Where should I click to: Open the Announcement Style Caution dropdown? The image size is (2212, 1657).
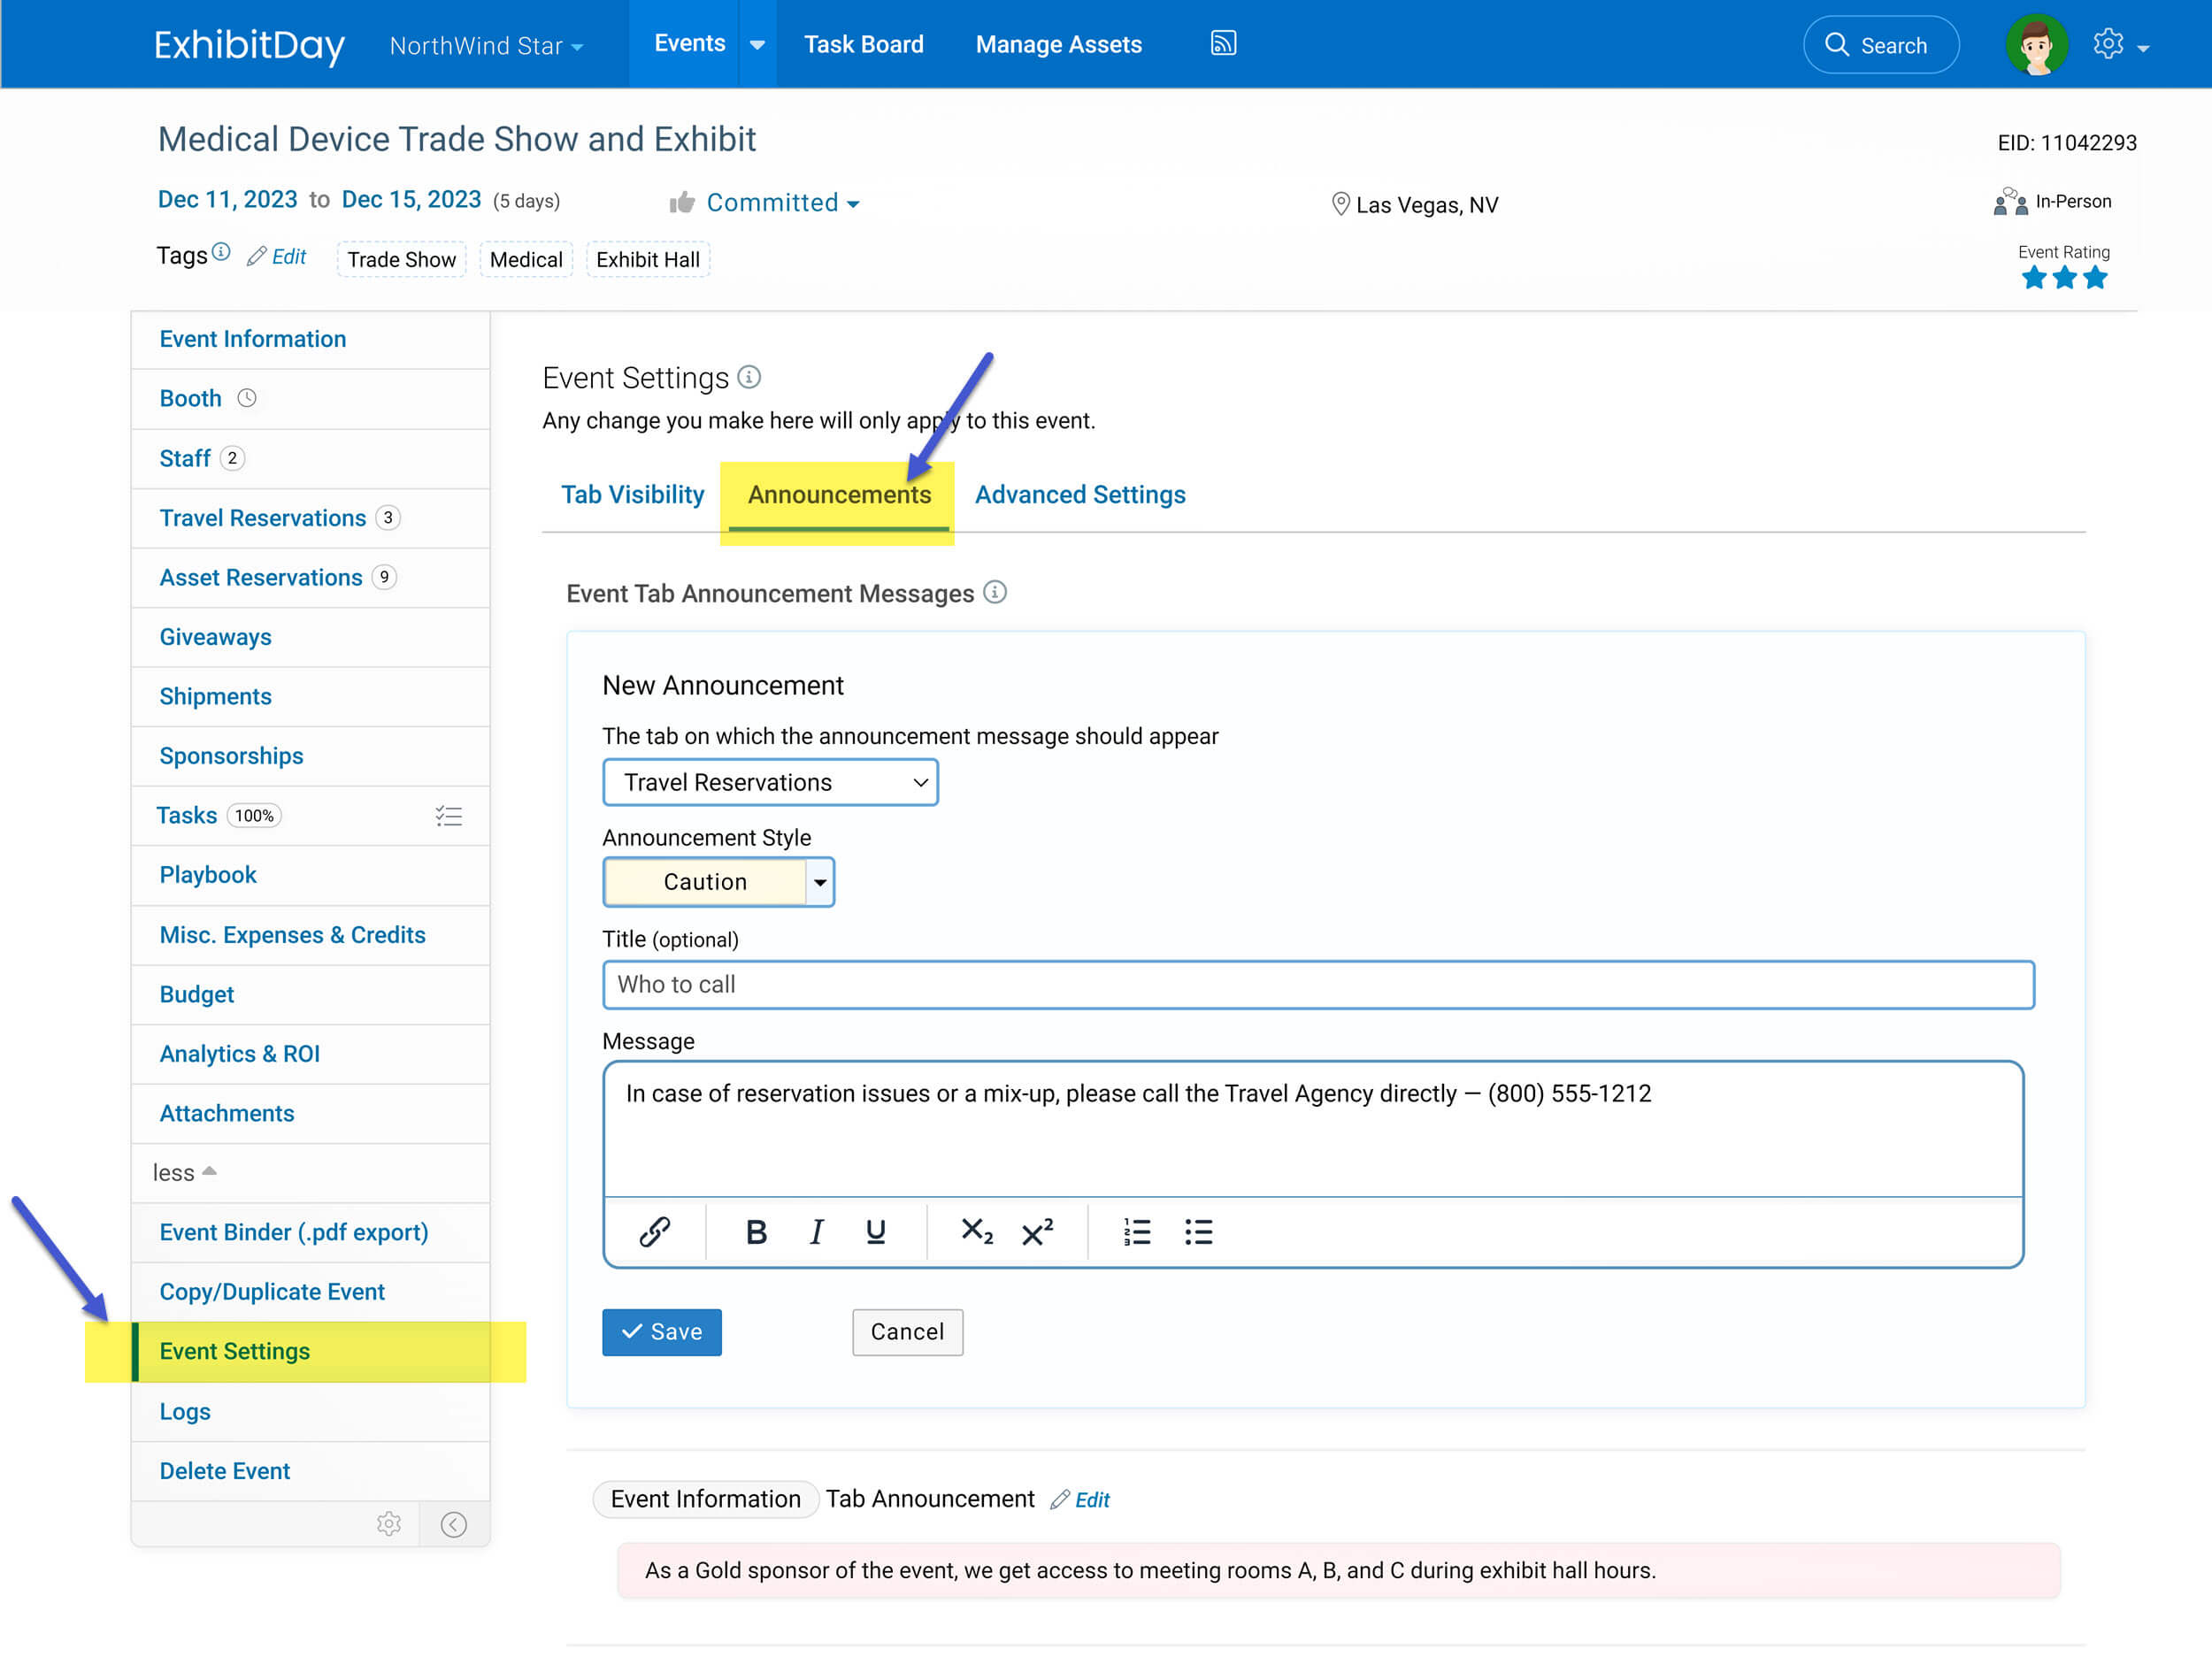[820, 882]
